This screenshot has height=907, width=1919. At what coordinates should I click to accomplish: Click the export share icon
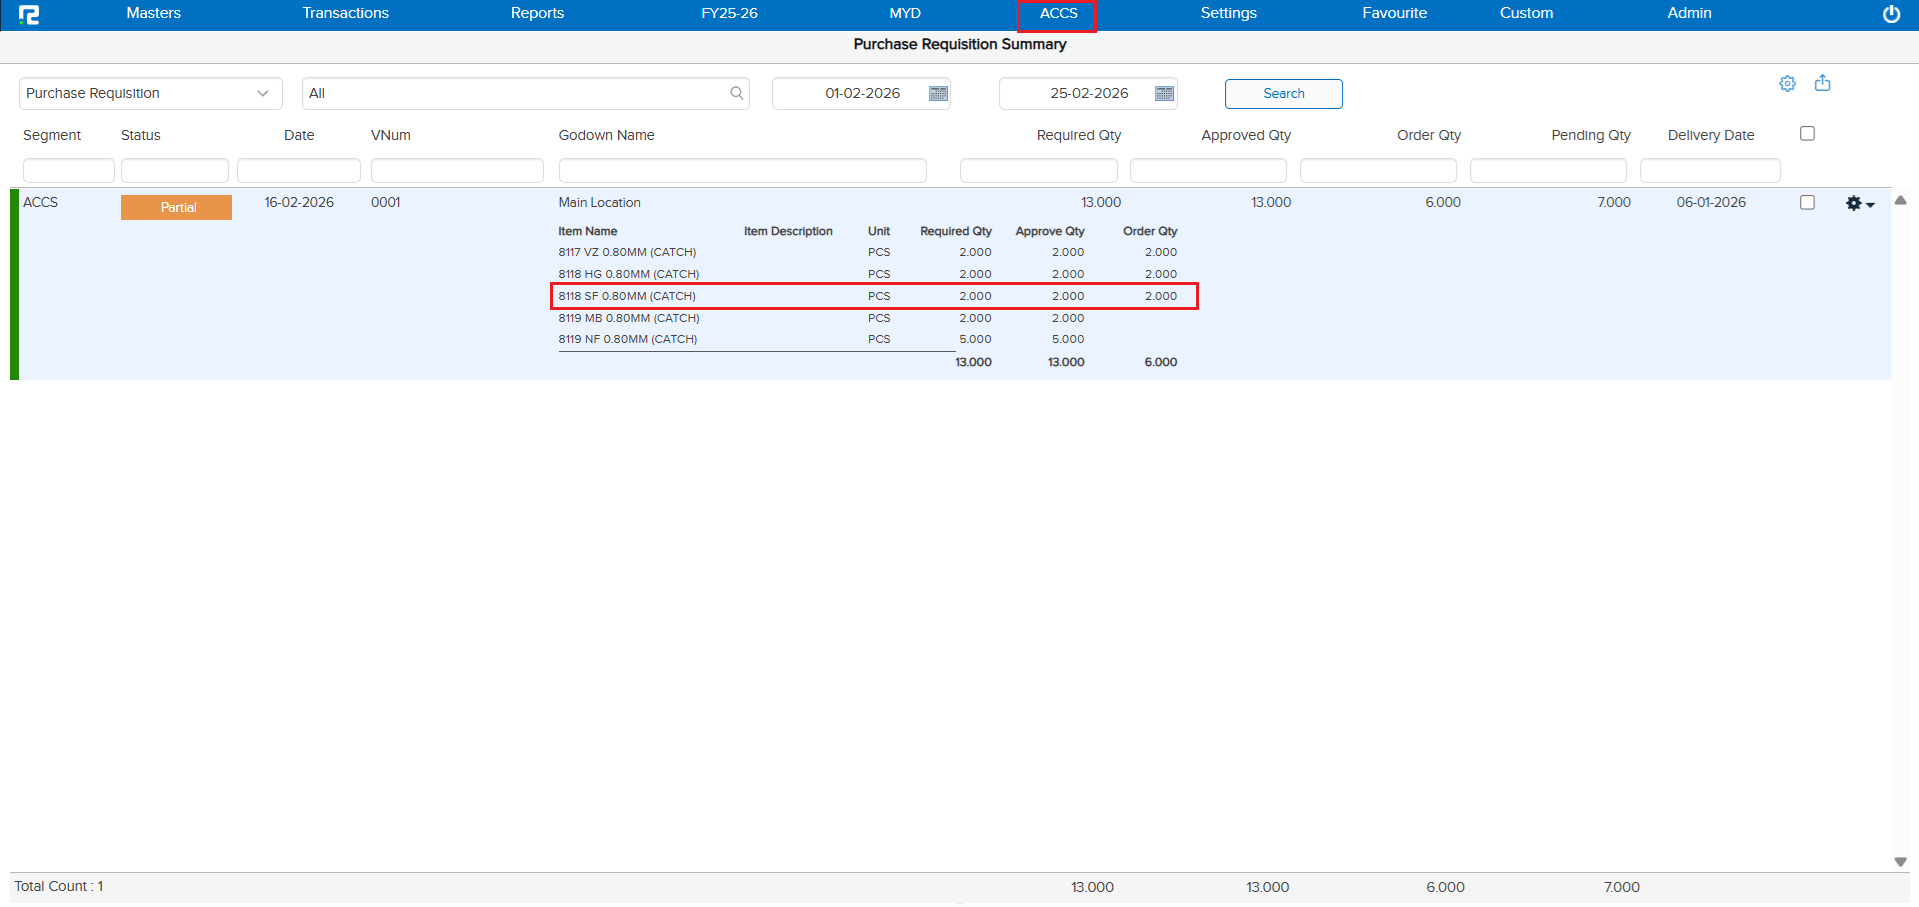click(x=1822, y=83)
